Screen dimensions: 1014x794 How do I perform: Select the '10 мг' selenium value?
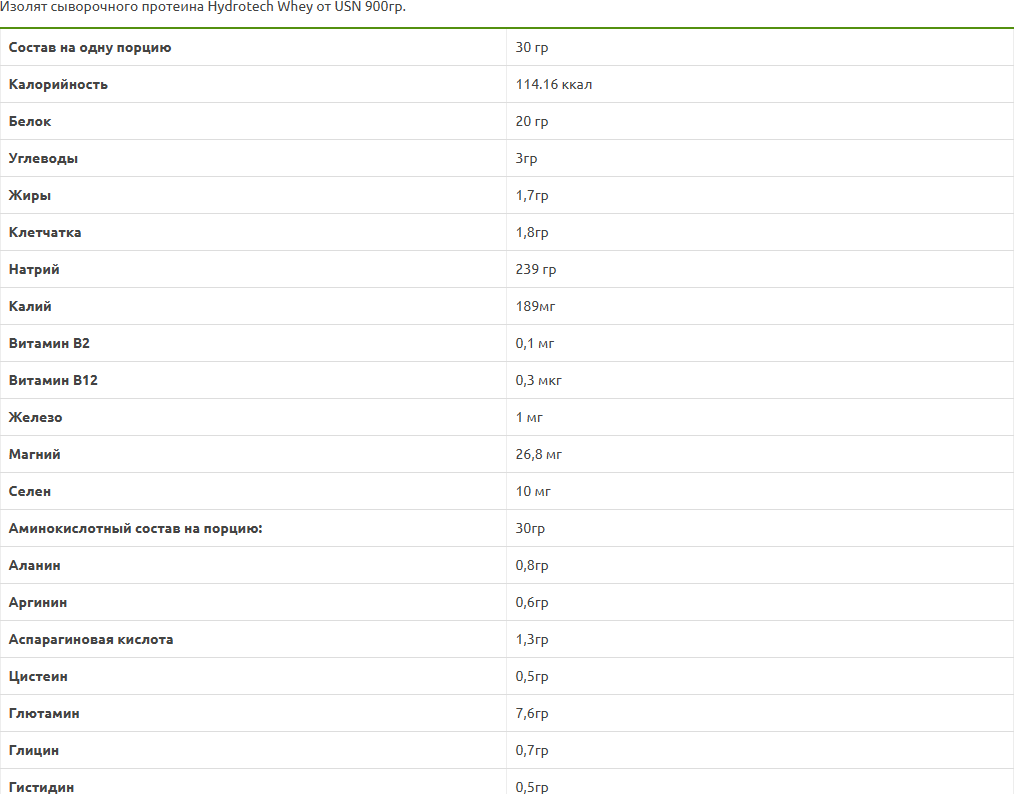[533, 491]
